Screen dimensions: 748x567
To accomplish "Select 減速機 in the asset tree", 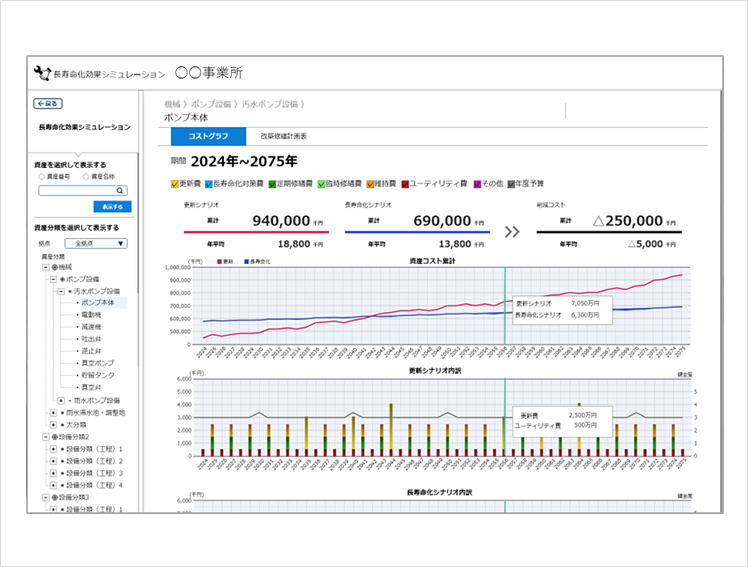I will [91, 327].
